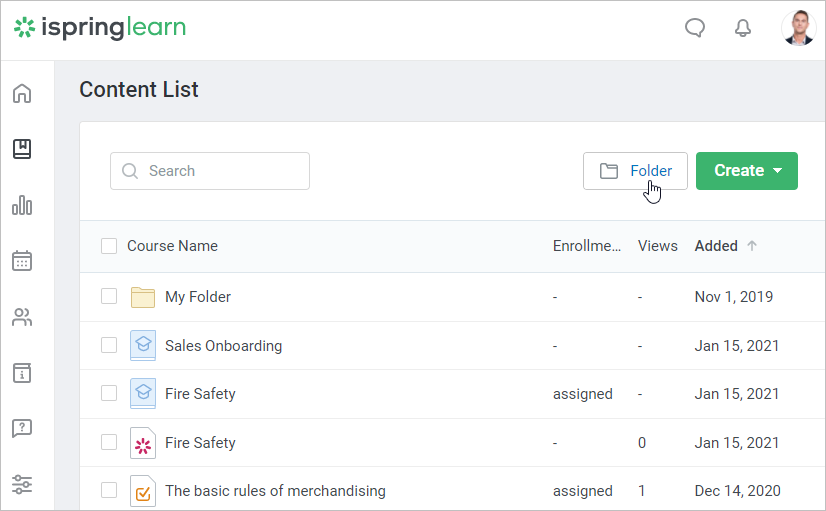Open The basic rules of merchandising course
Viewport: 826px width, 511px height.
coord(275,491)
